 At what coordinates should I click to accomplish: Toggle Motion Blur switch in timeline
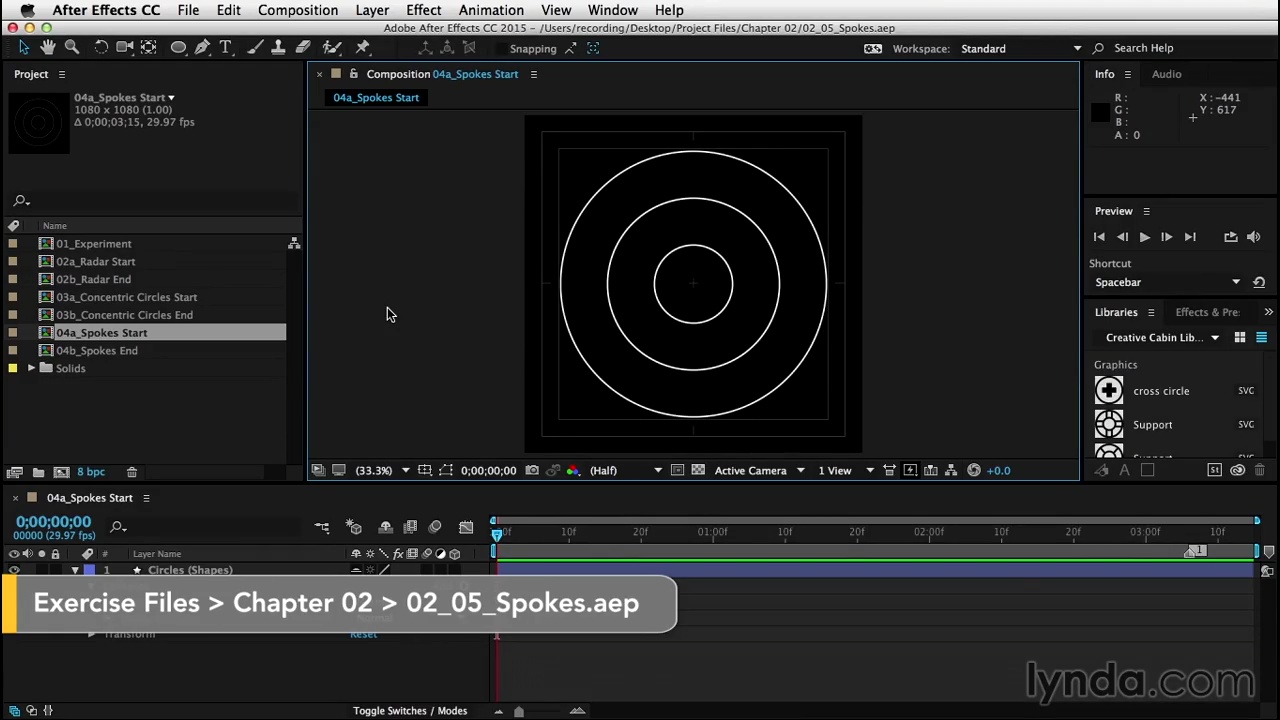pos(435,527)
